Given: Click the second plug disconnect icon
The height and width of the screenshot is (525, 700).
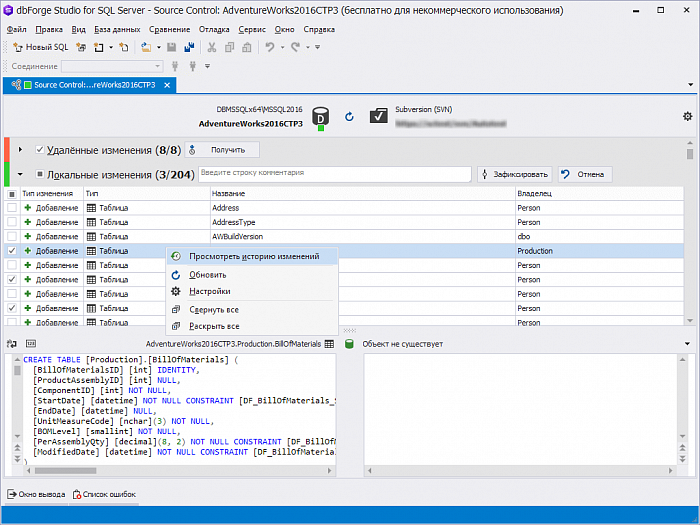Looking at the screenshot, I should pyautogui.click(x=192, y=66).
